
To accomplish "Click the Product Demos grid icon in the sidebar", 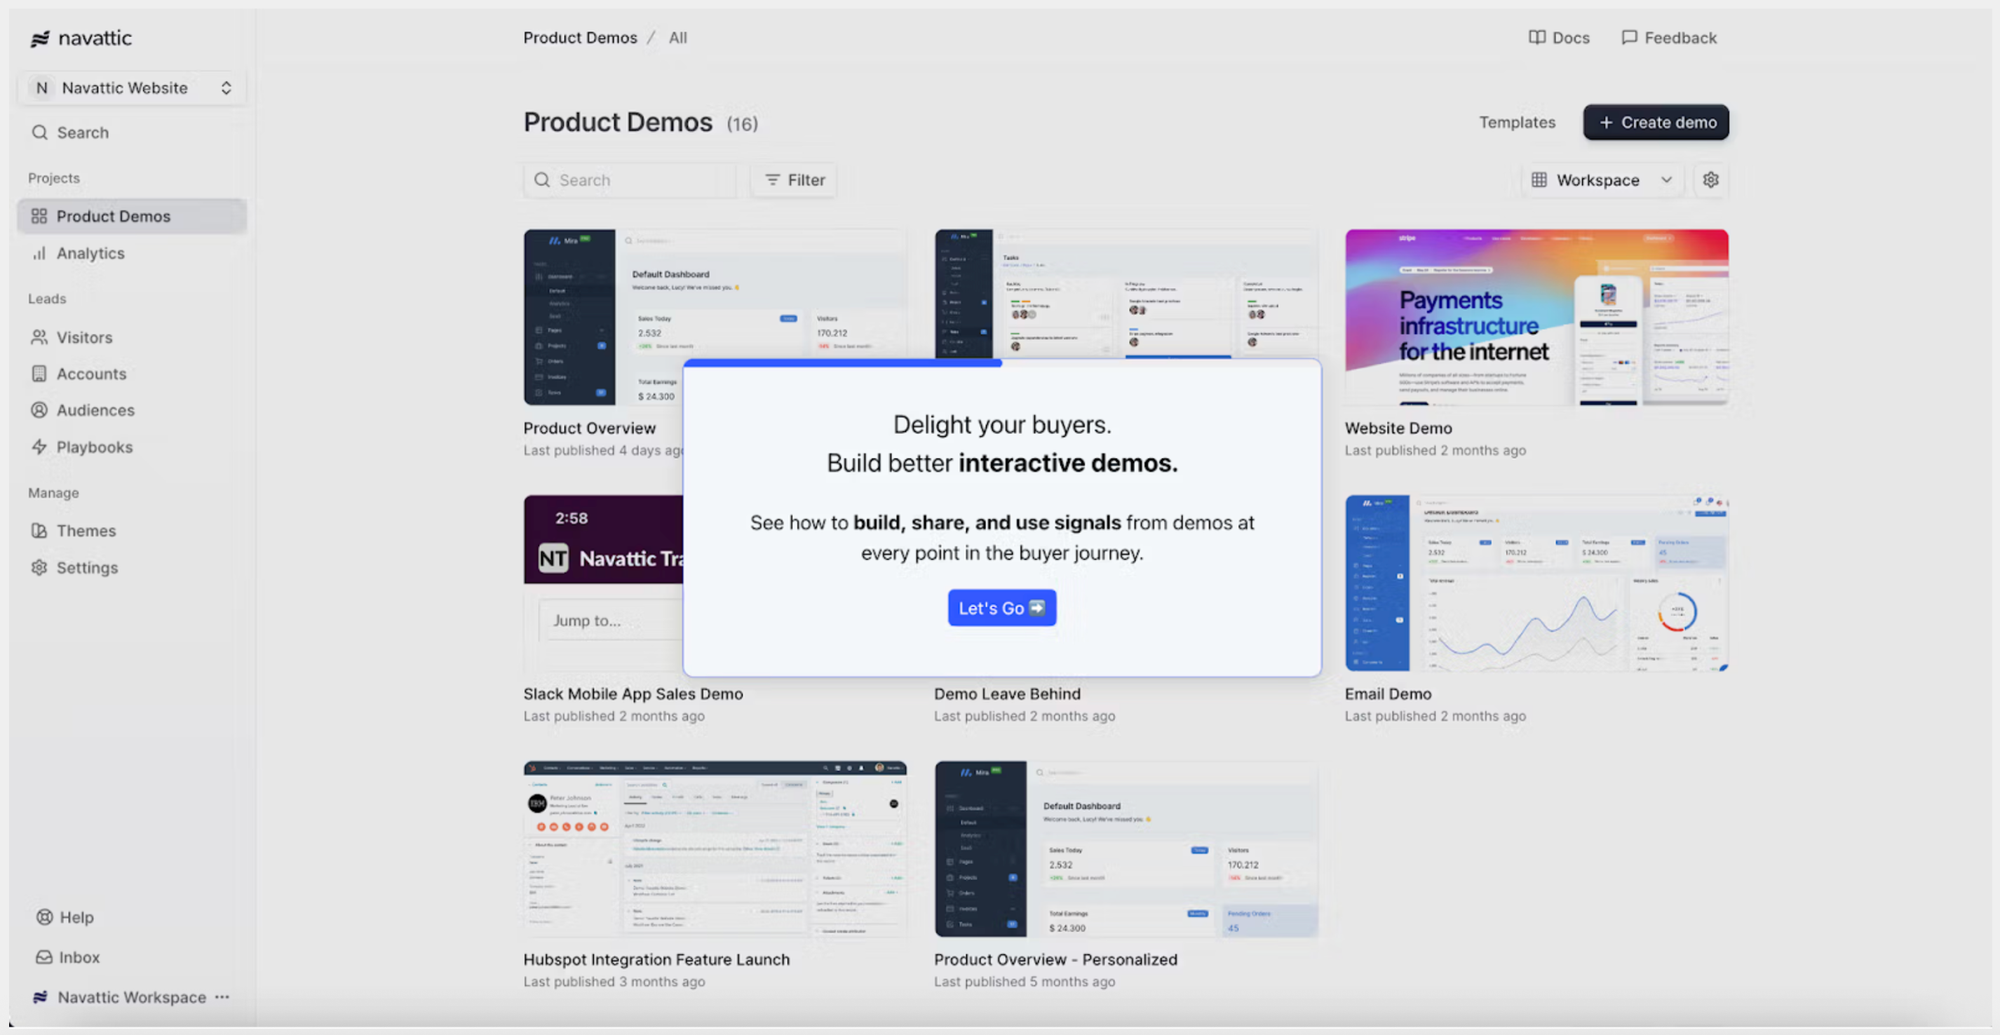I will click(x=39, y=216).
